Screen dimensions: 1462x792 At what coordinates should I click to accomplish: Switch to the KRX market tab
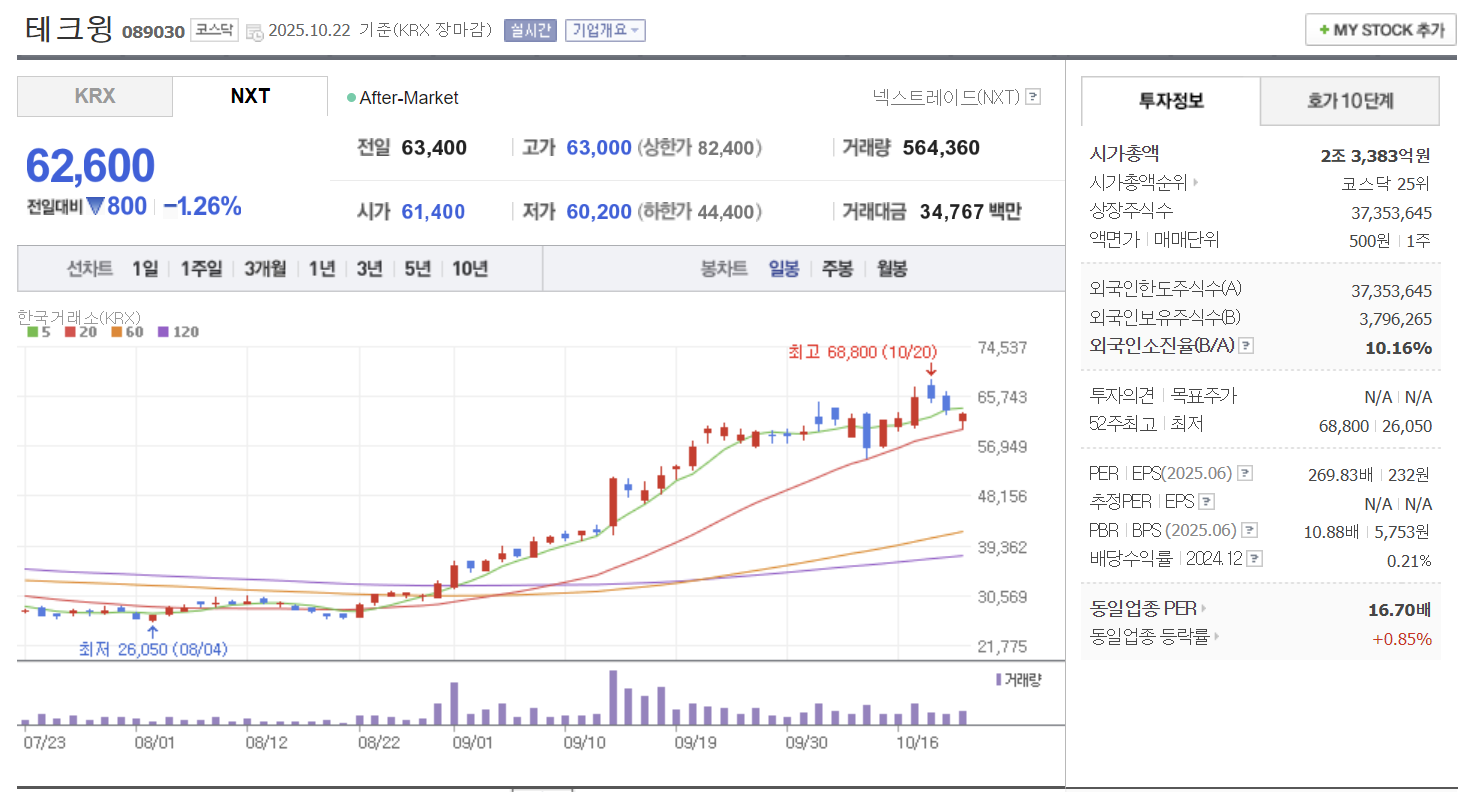click(94, 96)
